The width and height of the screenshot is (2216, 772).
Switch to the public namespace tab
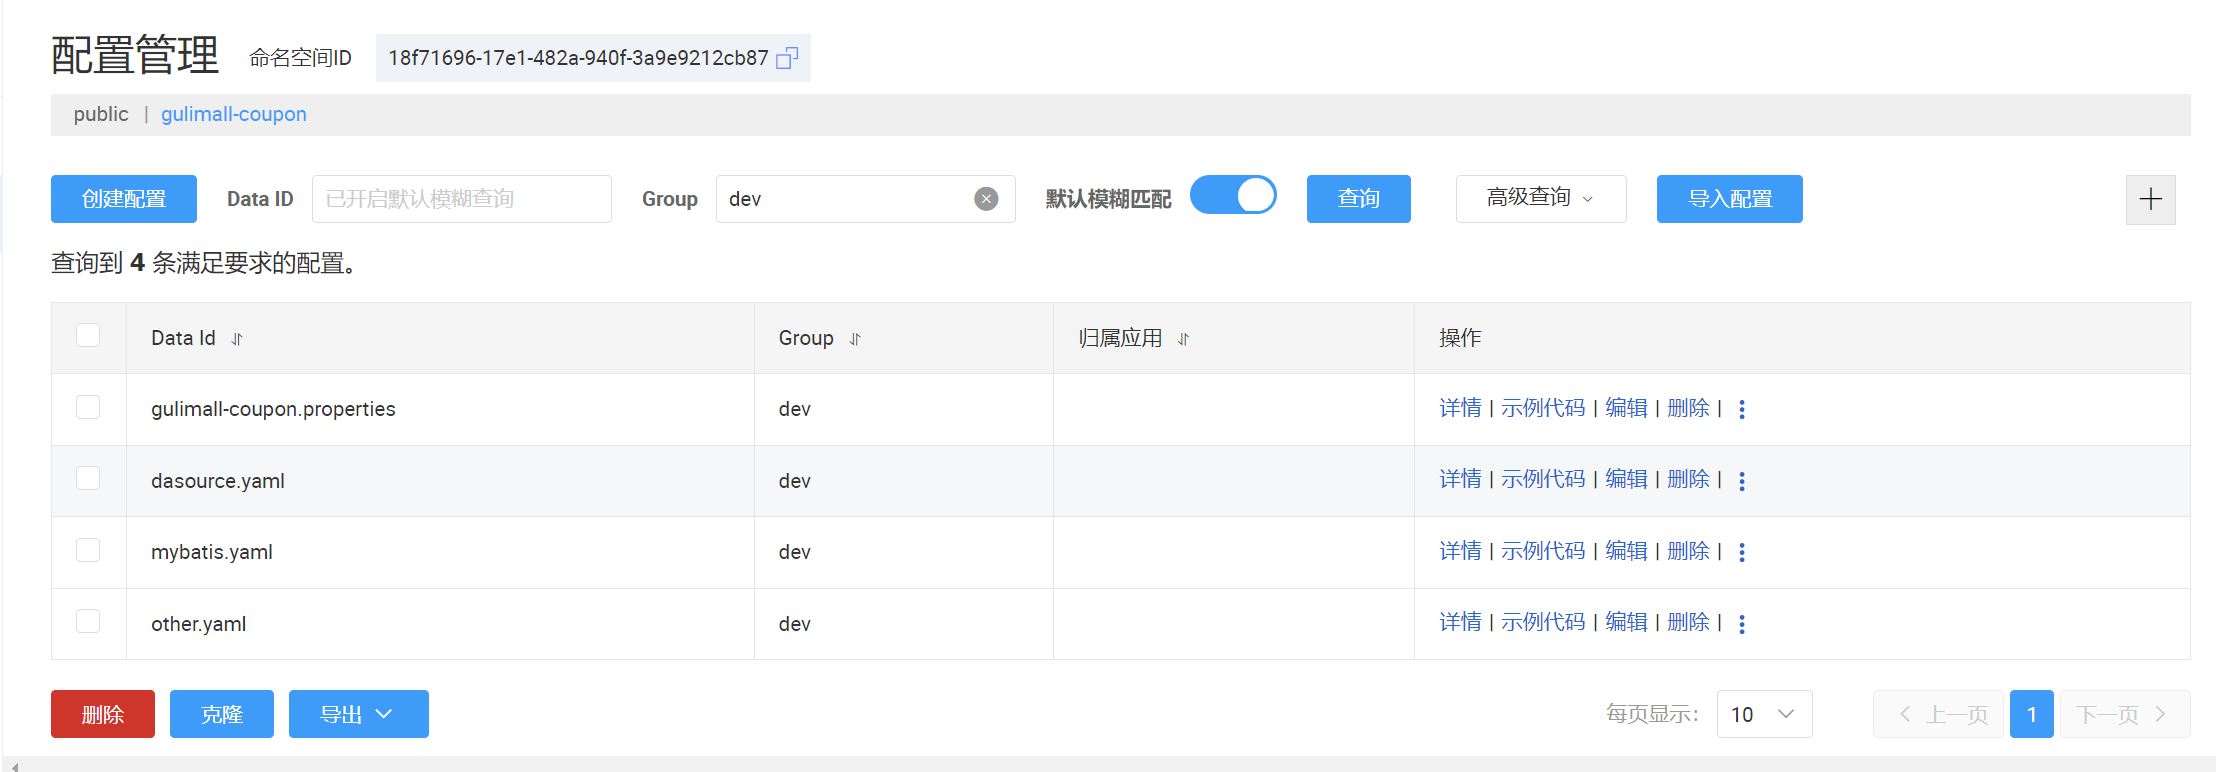(x=101, y=114)
